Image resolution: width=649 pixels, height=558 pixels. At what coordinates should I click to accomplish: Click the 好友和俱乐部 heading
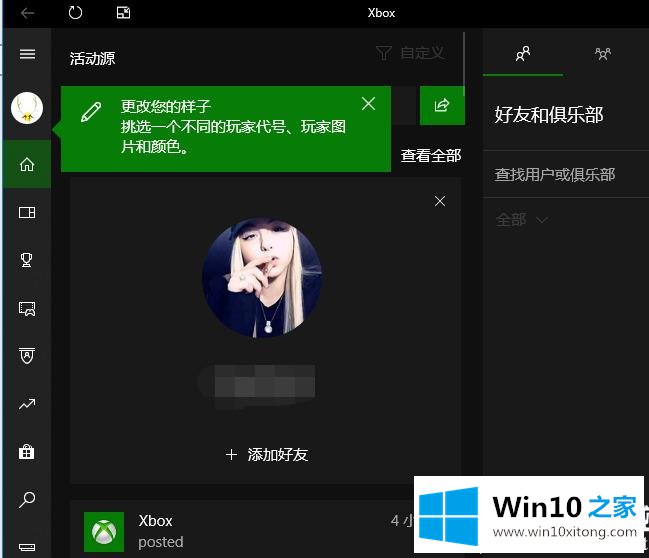click(x=549, y=115)
